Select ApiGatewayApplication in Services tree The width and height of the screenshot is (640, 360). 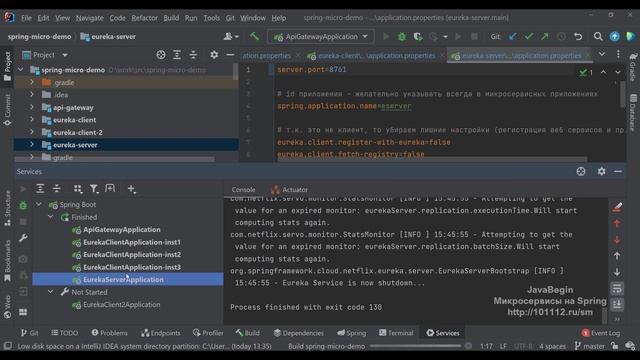(x=122, y=230)
